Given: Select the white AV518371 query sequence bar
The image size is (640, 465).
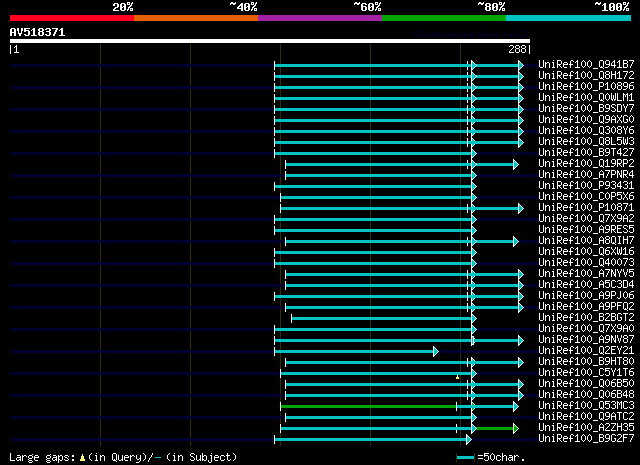Looking at the screenshot, I should point(270,41).
